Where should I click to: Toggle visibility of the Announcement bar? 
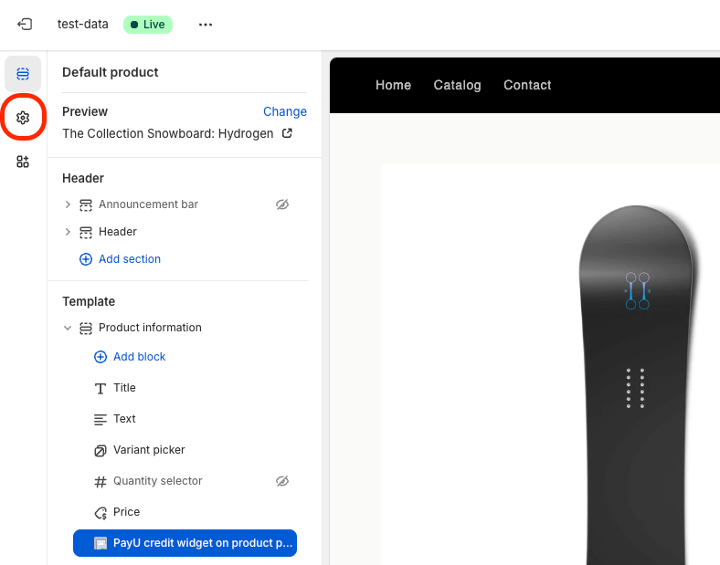282,204
